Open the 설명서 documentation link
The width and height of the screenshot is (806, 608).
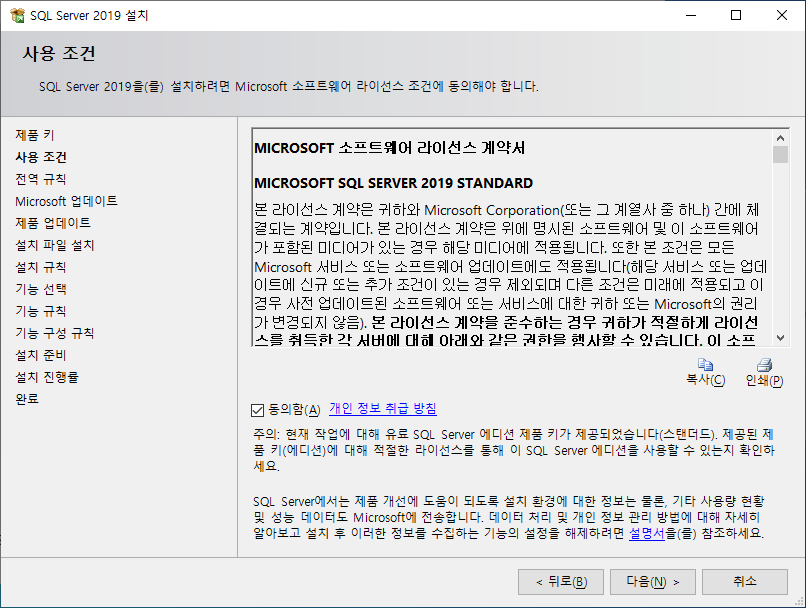647,533
